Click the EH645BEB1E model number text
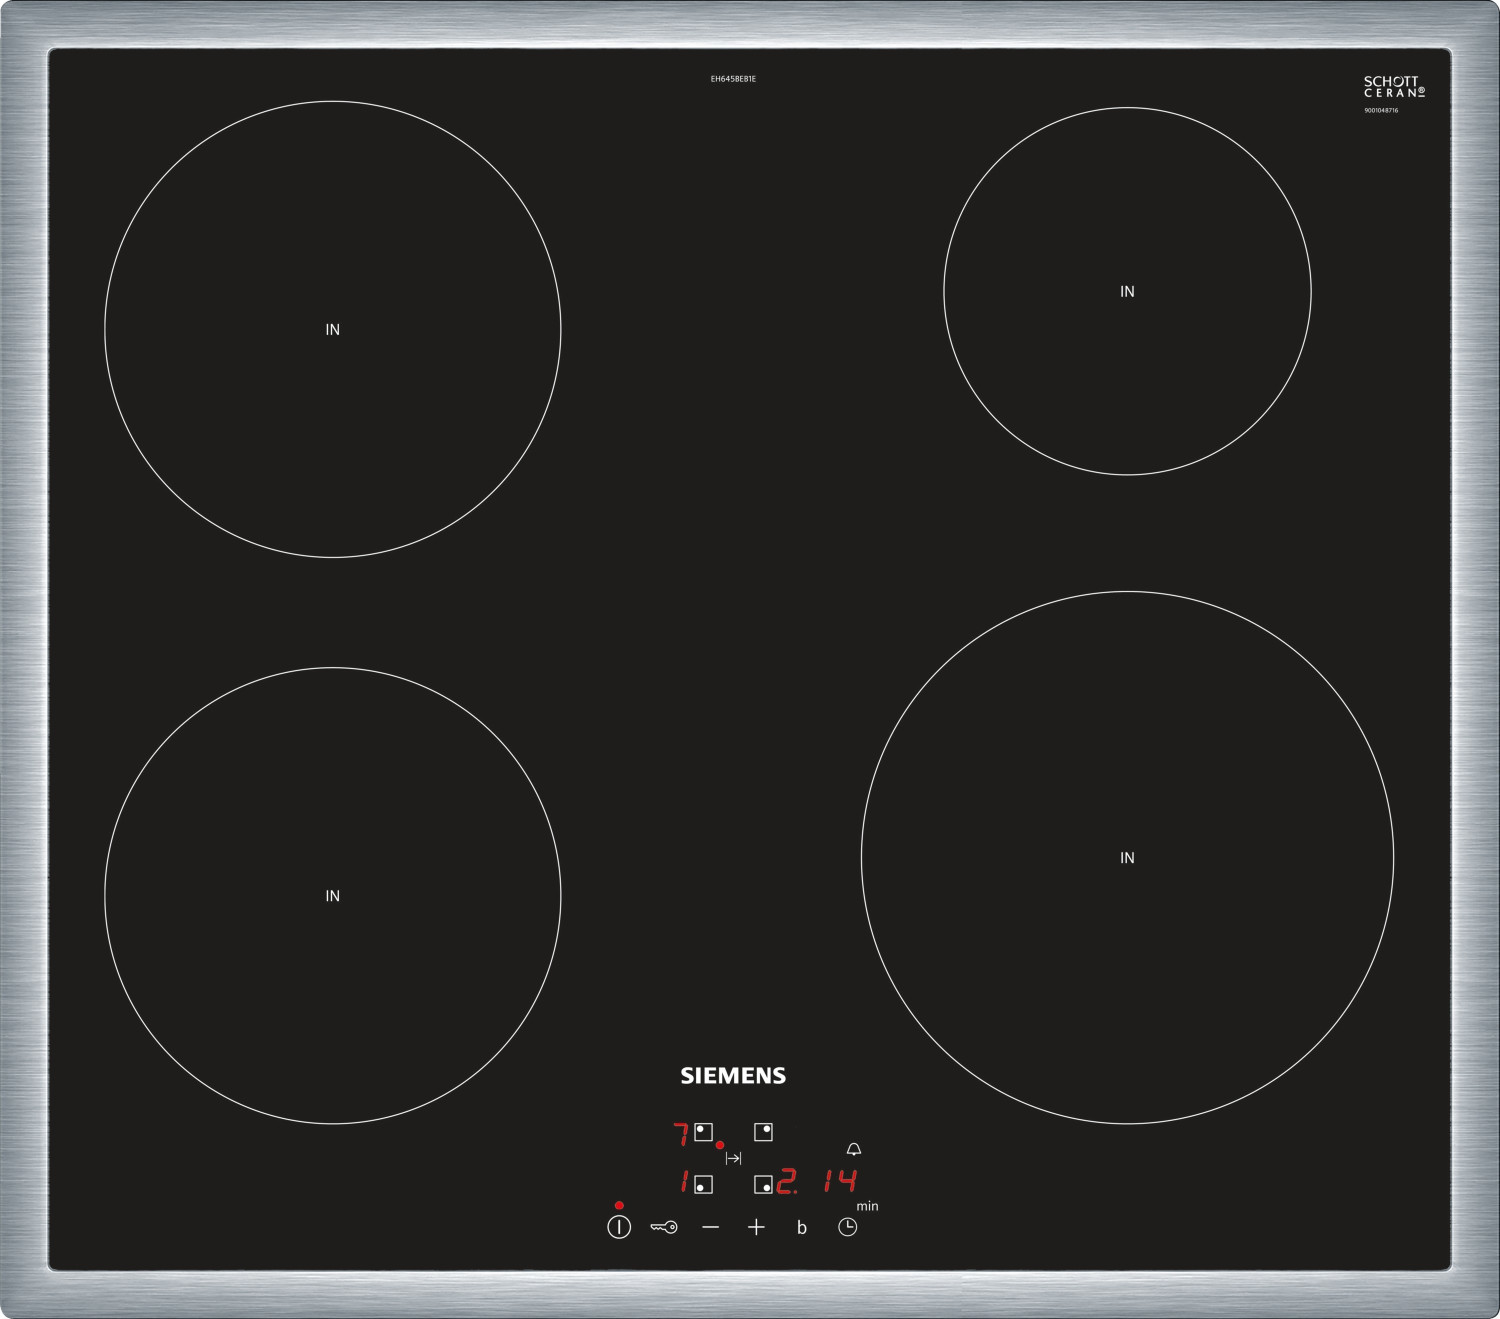 point(733,79)
